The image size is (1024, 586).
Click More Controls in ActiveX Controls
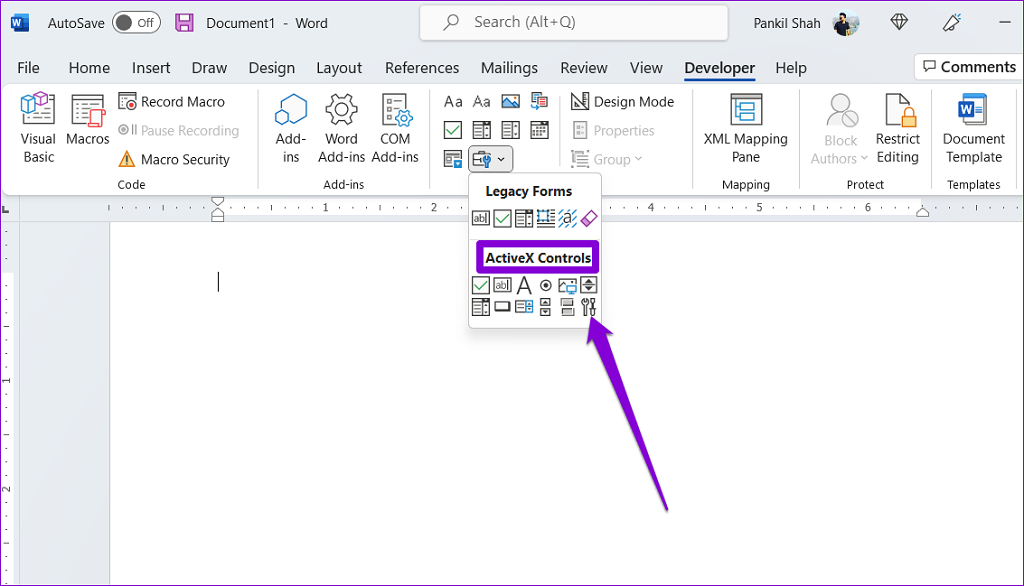[588, 307]
